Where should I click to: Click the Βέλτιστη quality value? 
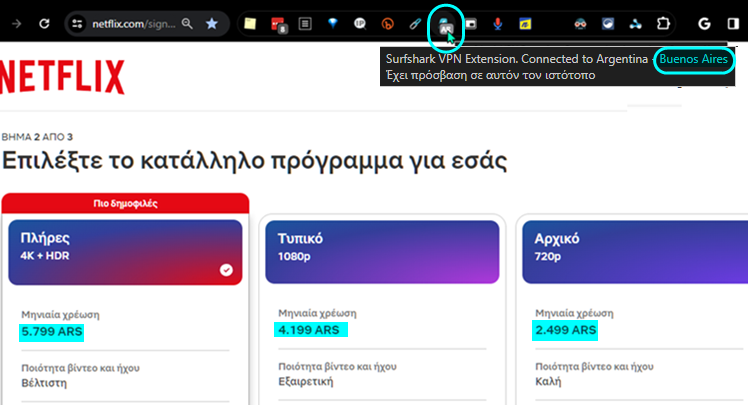[x=44, y=383]
